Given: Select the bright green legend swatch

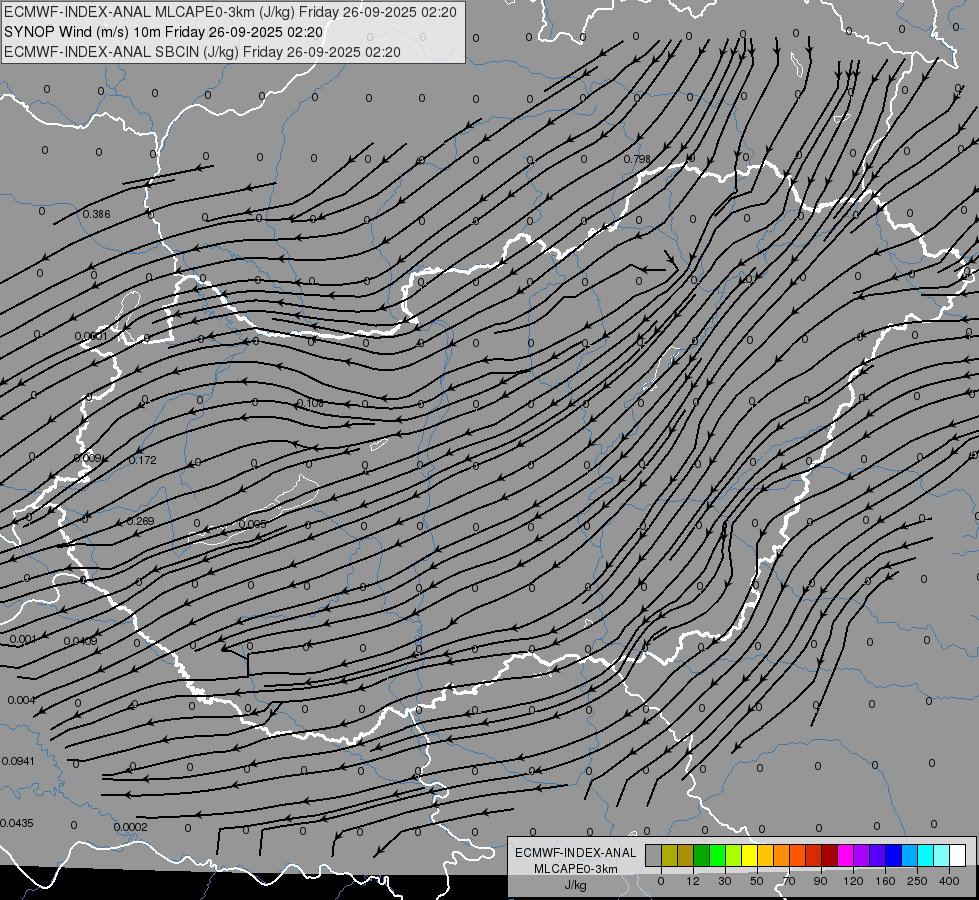Looking at the screenshot, I should pos(717,855).
